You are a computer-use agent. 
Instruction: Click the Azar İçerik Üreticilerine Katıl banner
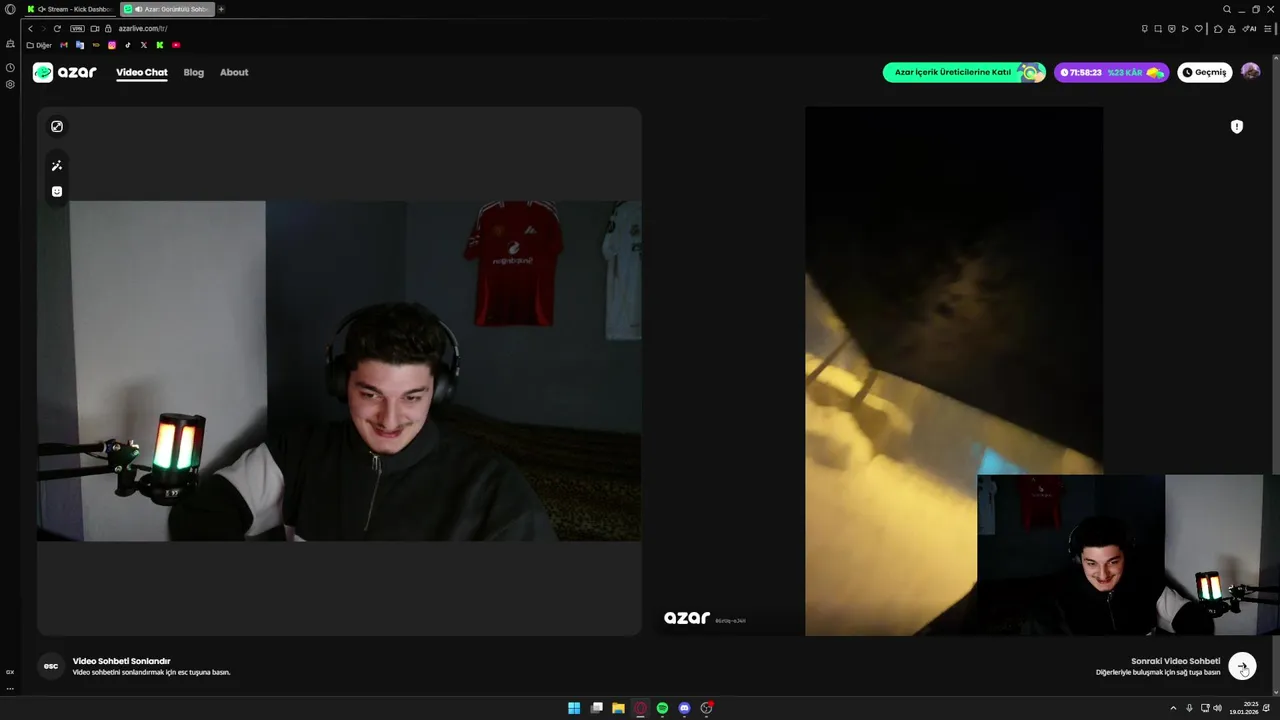pyautogui.click(x=964, y=72)
